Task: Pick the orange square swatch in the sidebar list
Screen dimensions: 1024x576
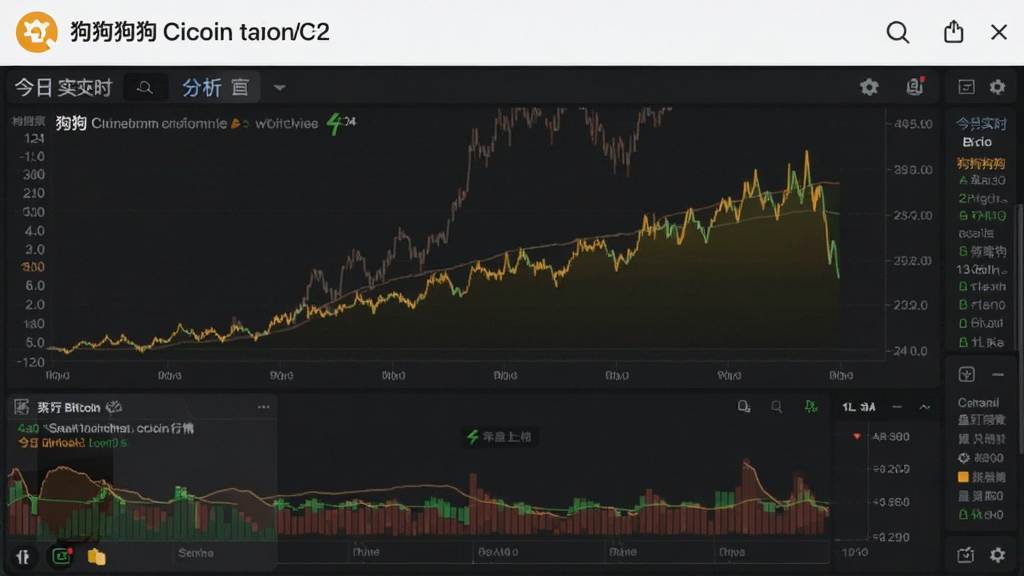Action: [963, 477]
